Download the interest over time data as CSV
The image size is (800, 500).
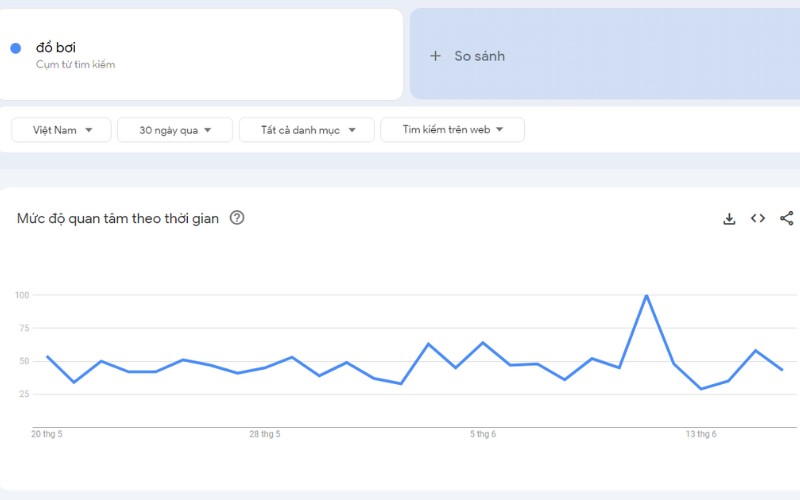click(x=729, y=219)
